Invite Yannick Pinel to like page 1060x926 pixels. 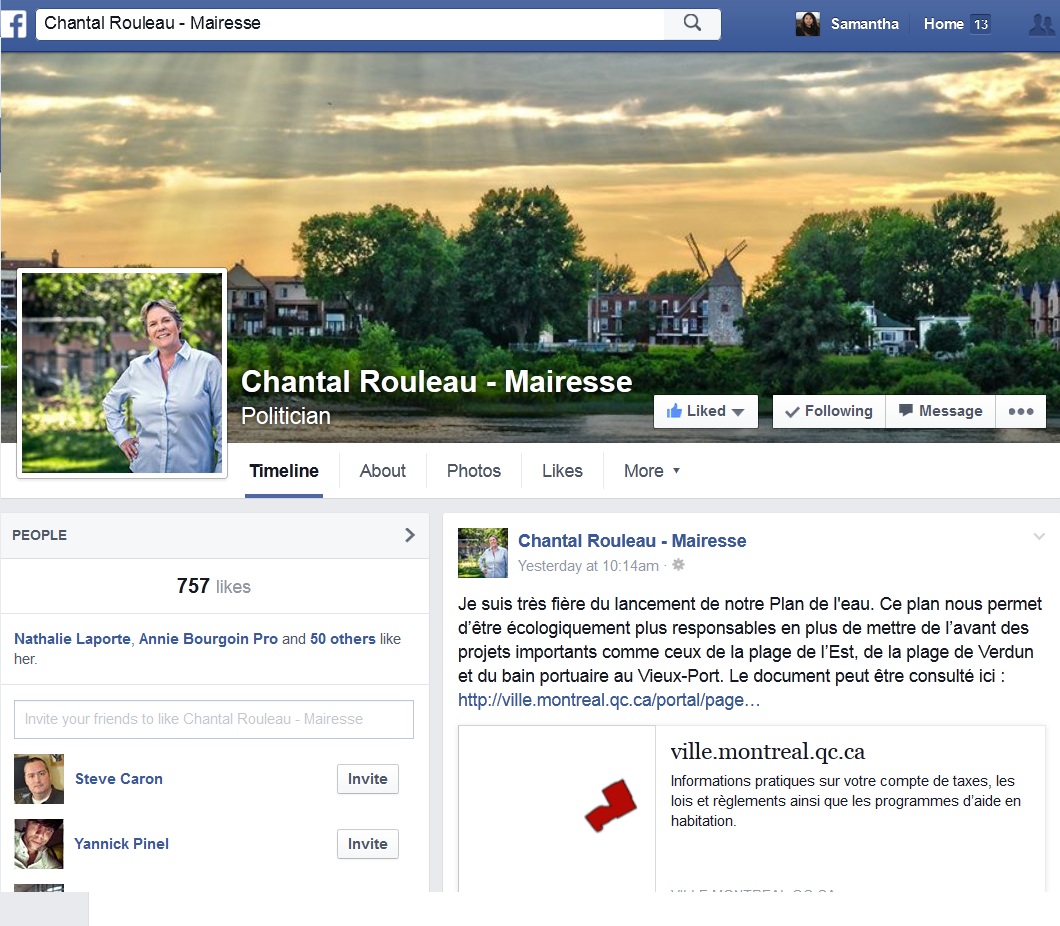[x=368, y=844]
